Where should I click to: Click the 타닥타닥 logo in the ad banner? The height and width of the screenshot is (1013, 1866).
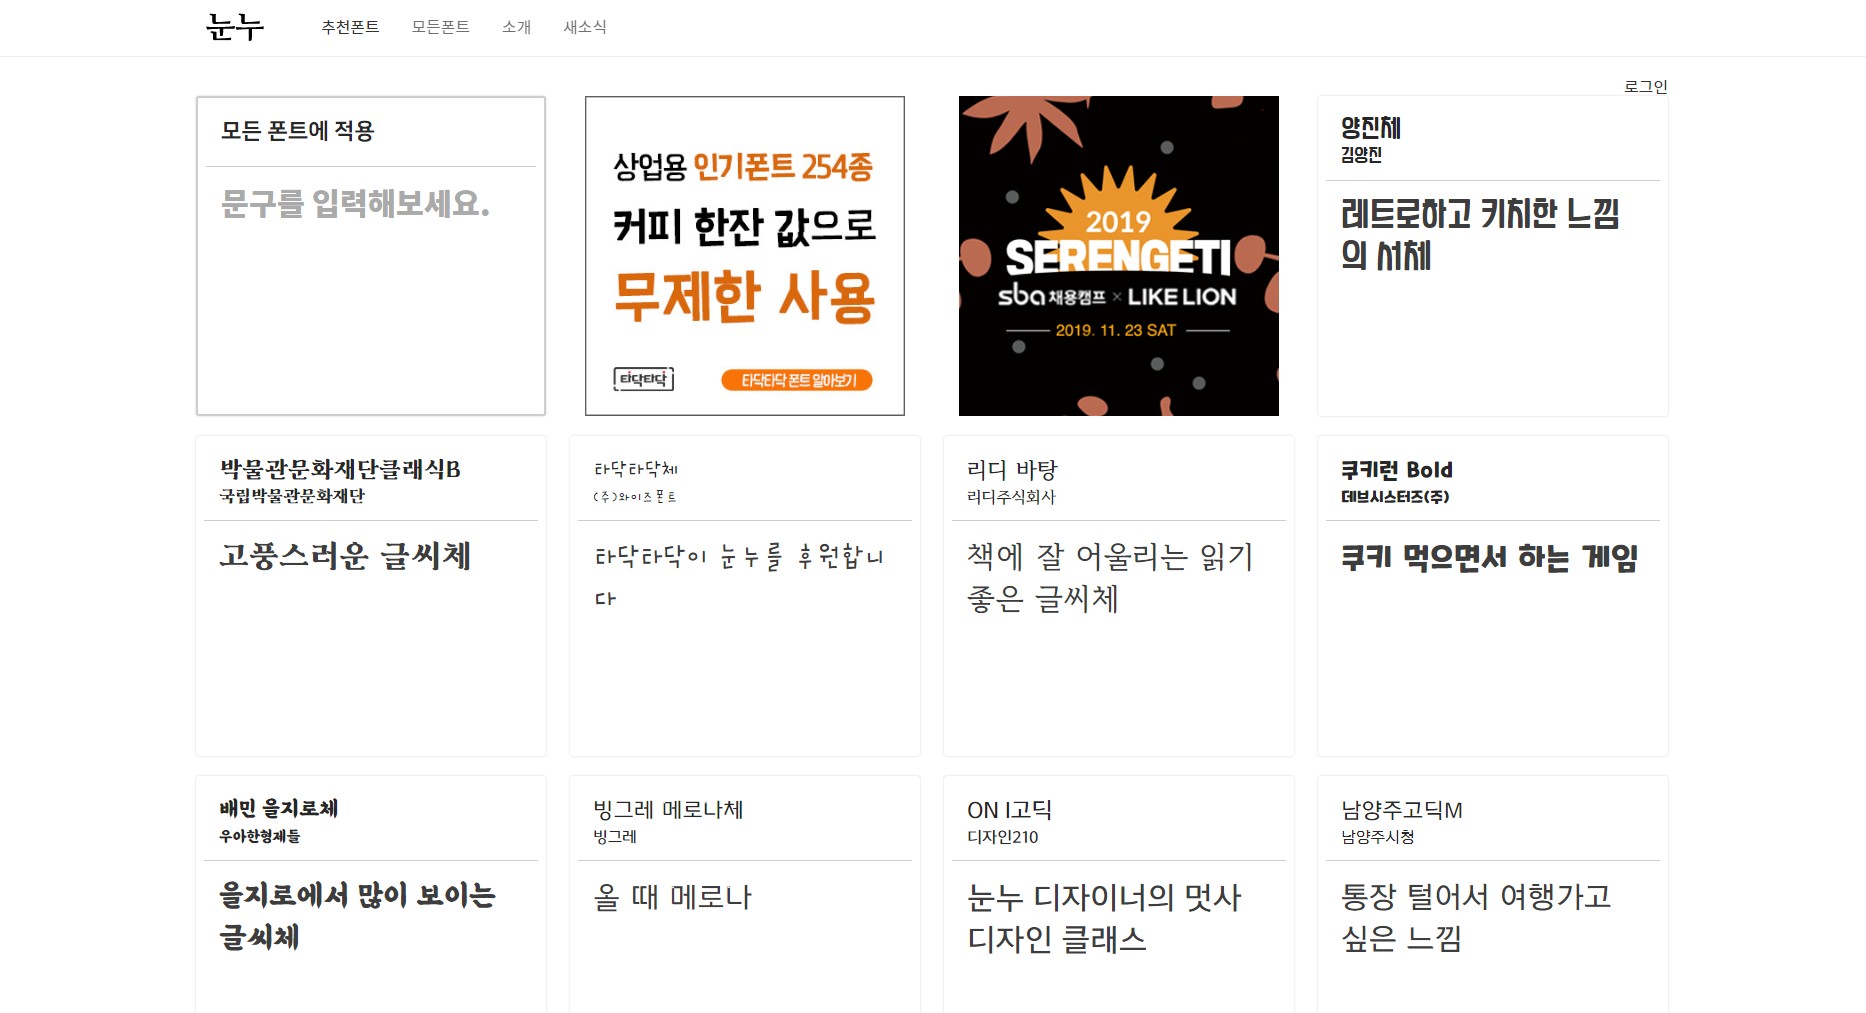643,379
